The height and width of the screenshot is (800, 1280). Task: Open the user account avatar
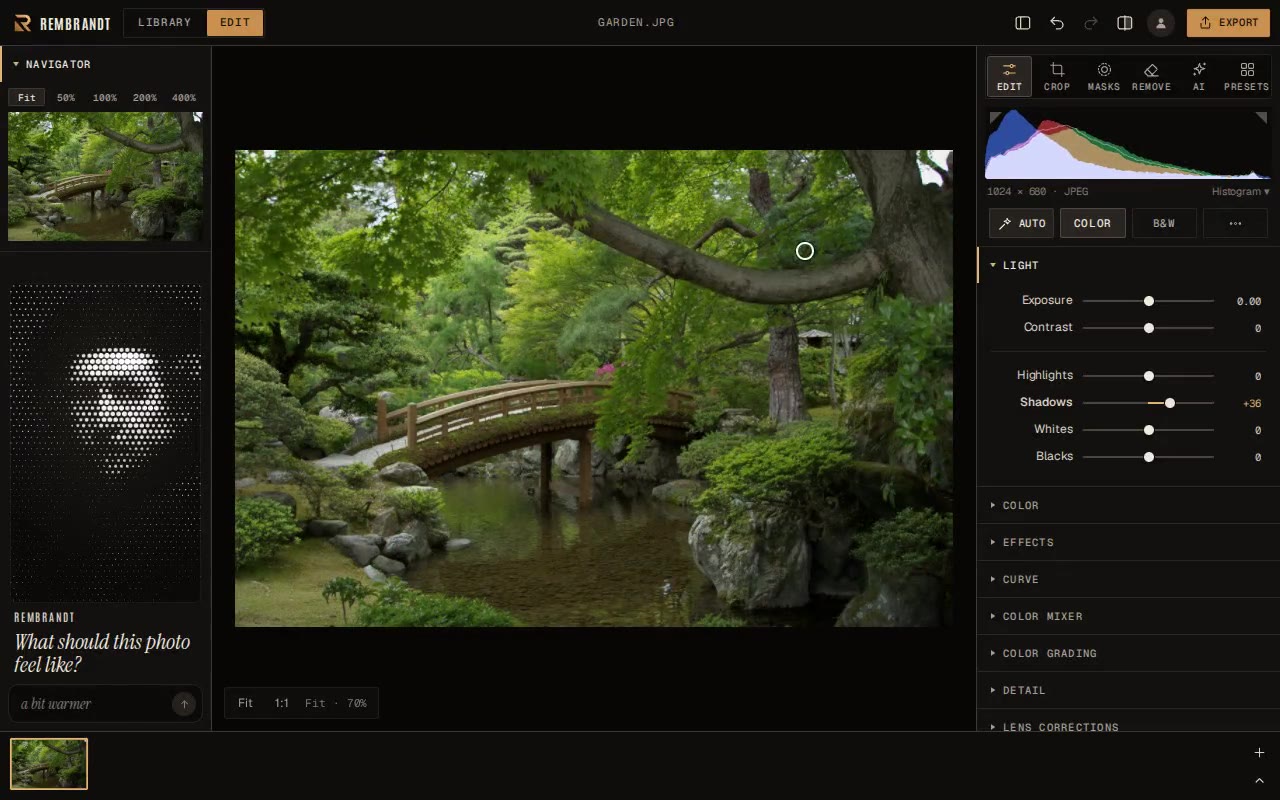click(1160, 23)
